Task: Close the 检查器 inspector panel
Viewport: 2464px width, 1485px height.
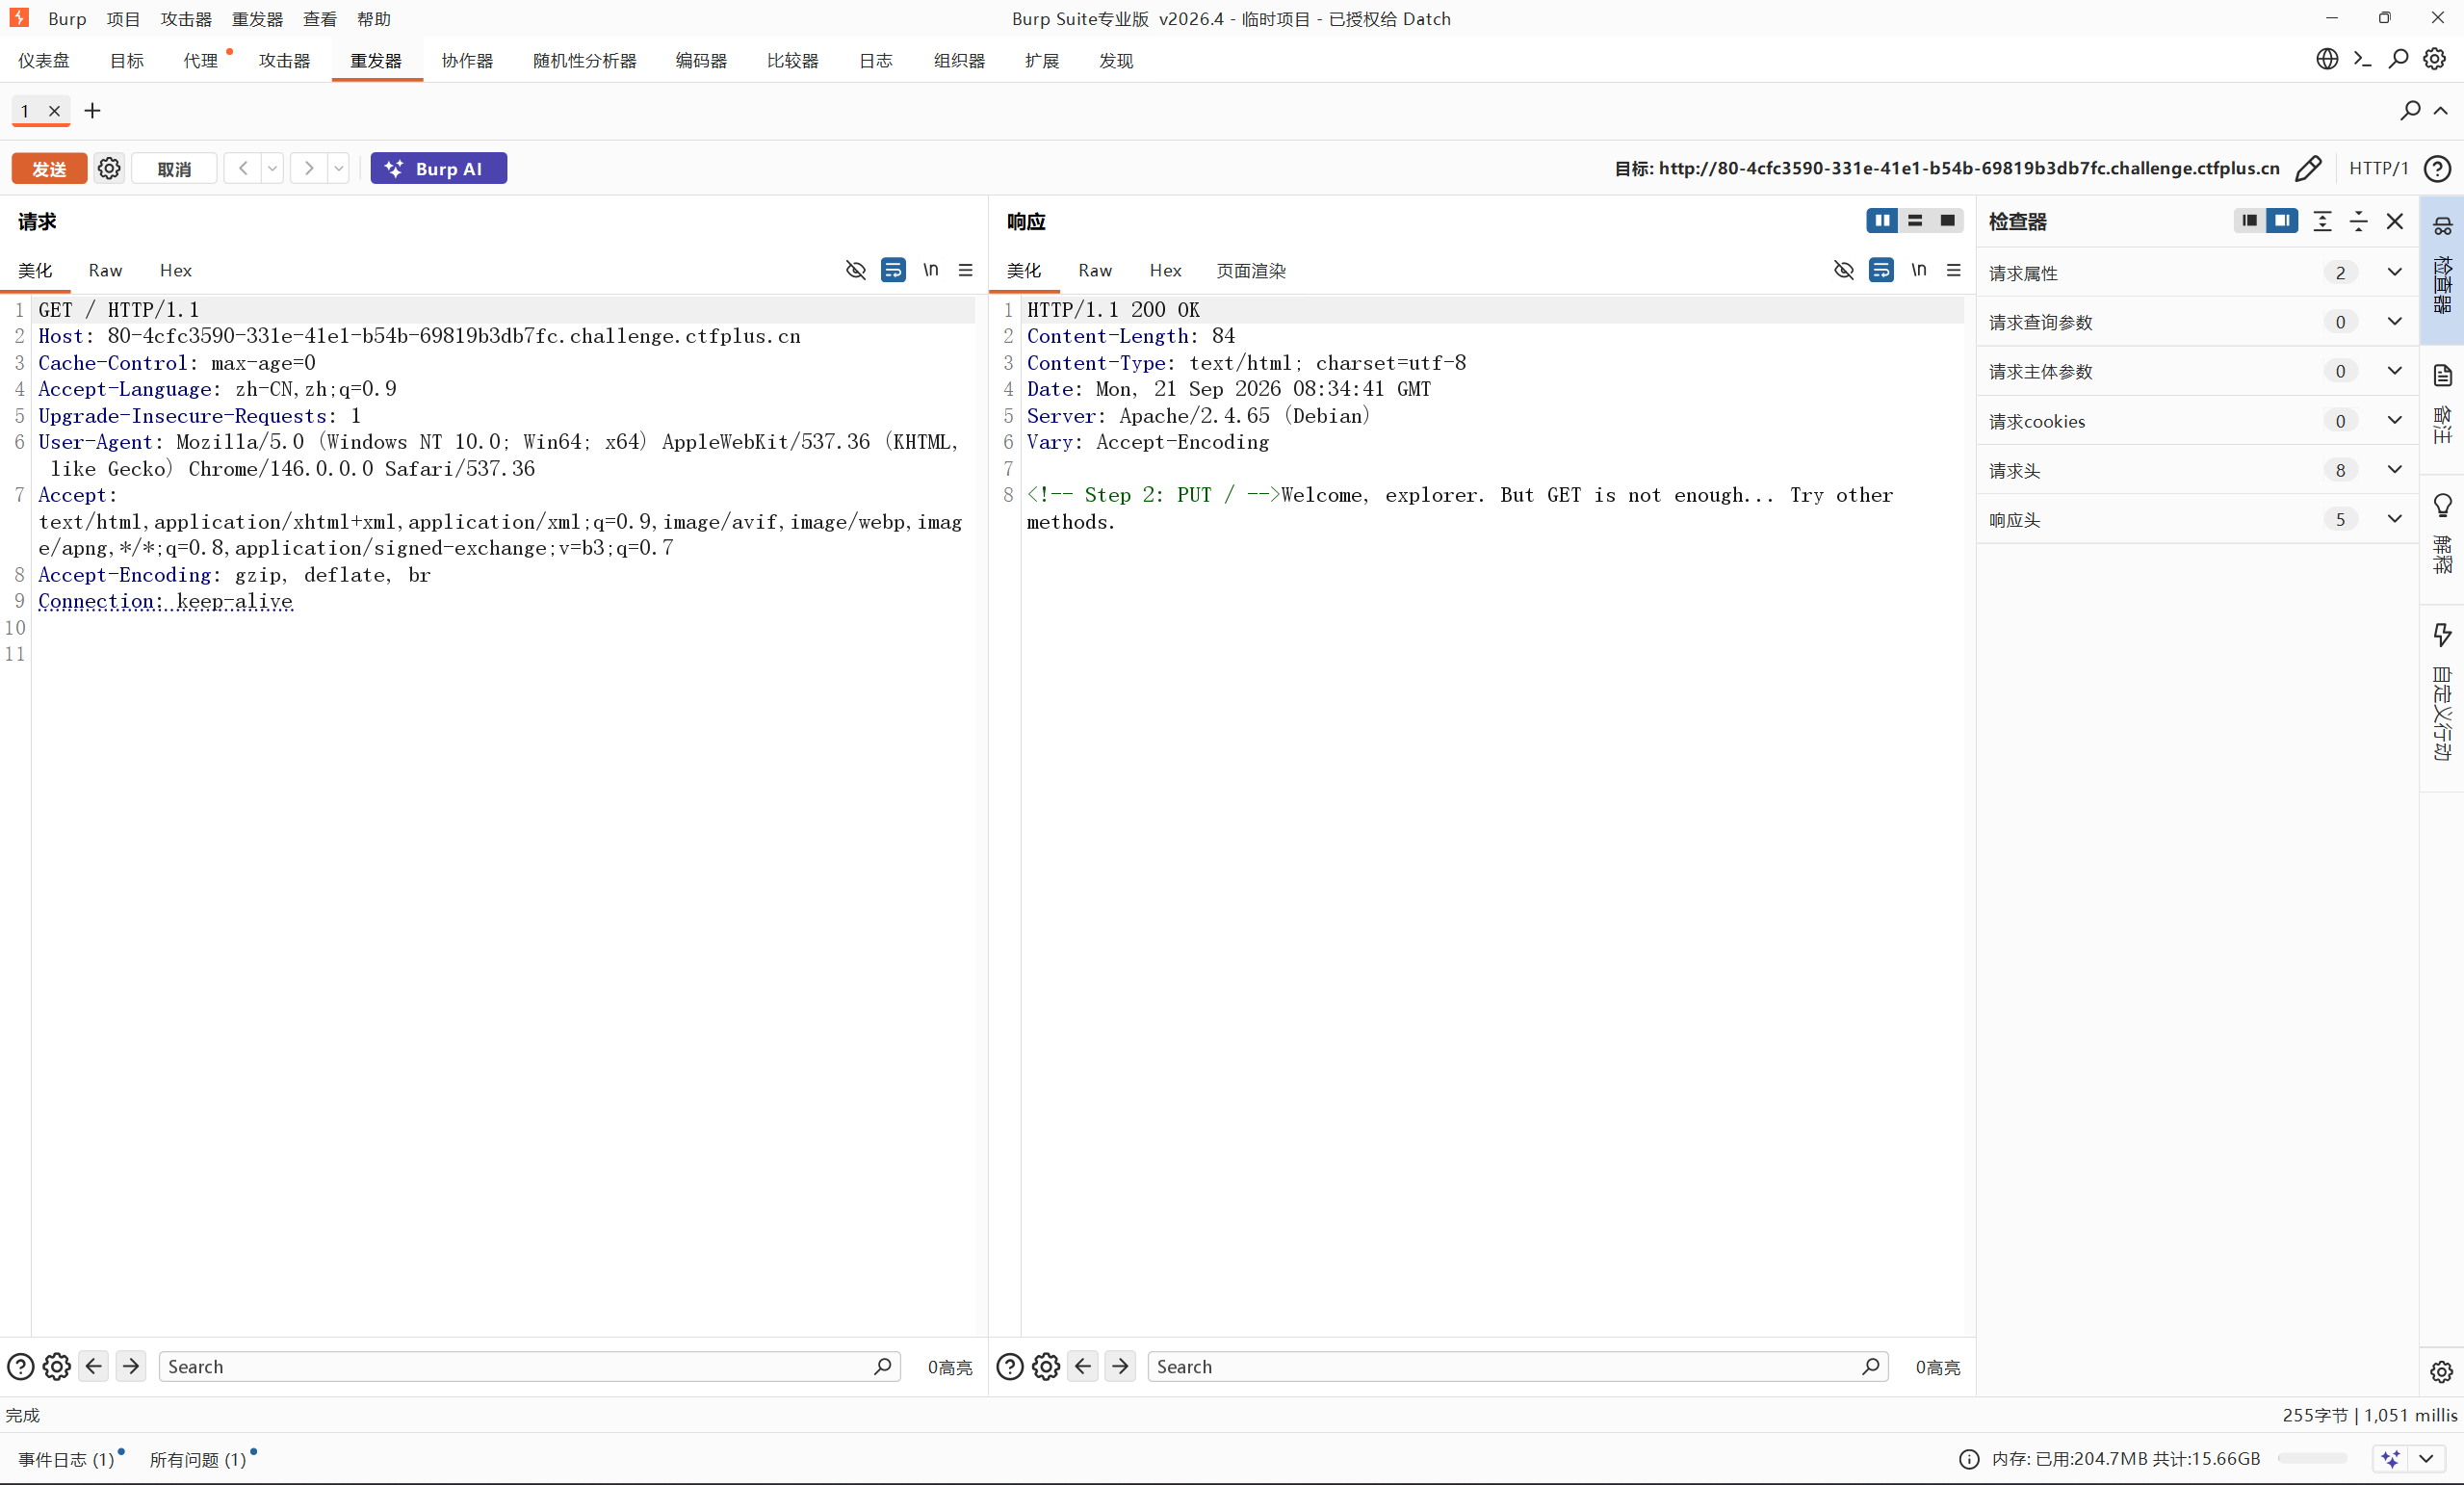Action: 2394,221
